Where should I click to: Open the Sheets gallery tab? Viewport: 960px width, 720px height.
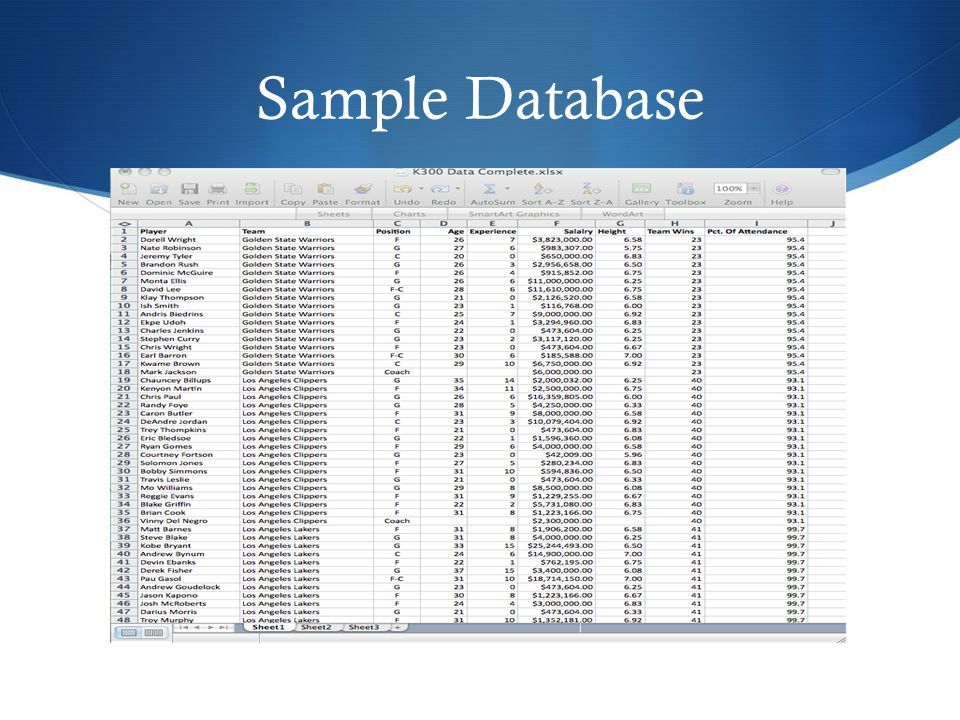point(334,214)
